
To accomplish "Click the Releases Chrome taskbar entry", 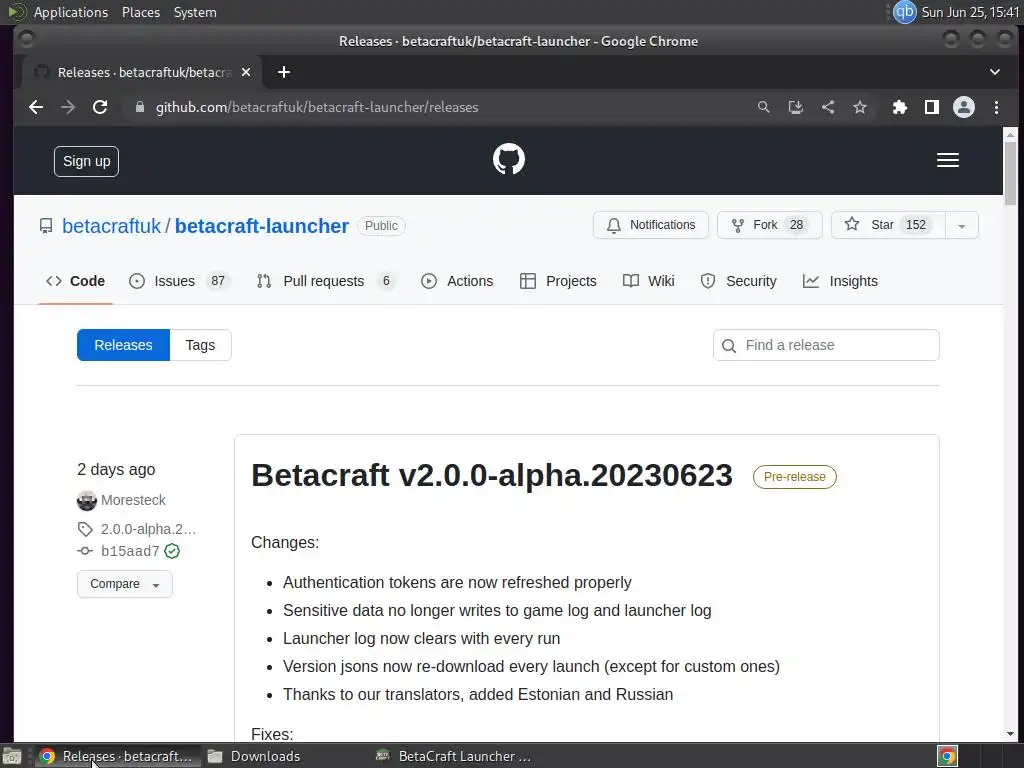I will (116, 756).
